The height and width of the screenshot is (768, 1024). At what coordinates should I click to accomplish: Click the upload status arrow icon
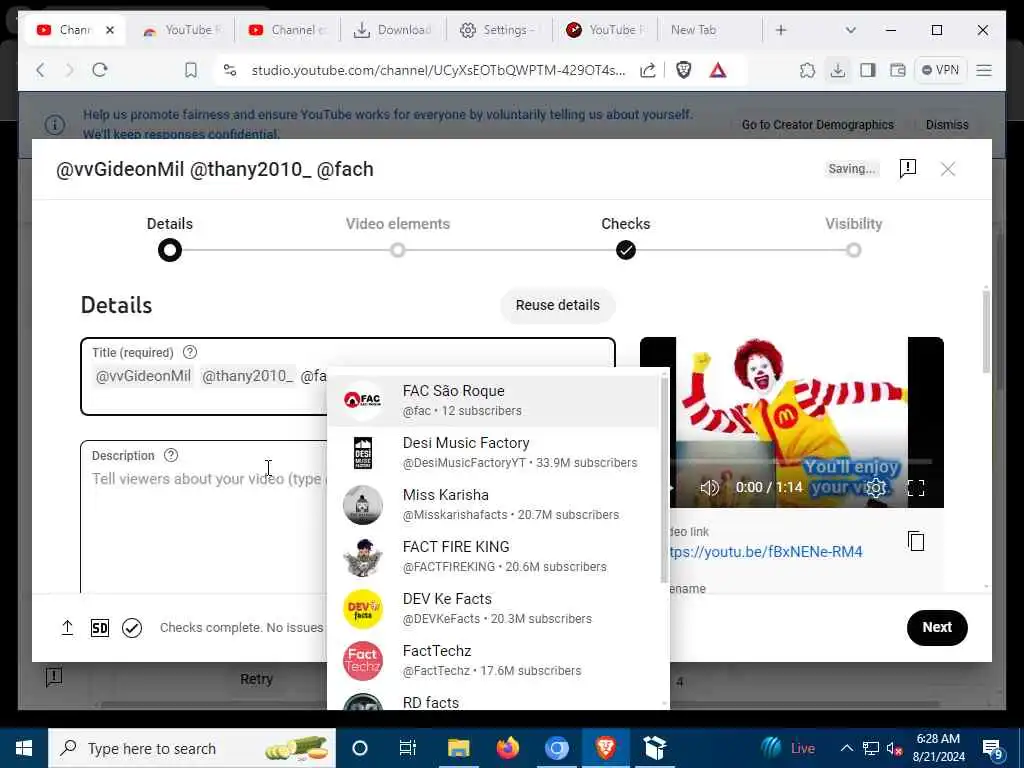67,628
